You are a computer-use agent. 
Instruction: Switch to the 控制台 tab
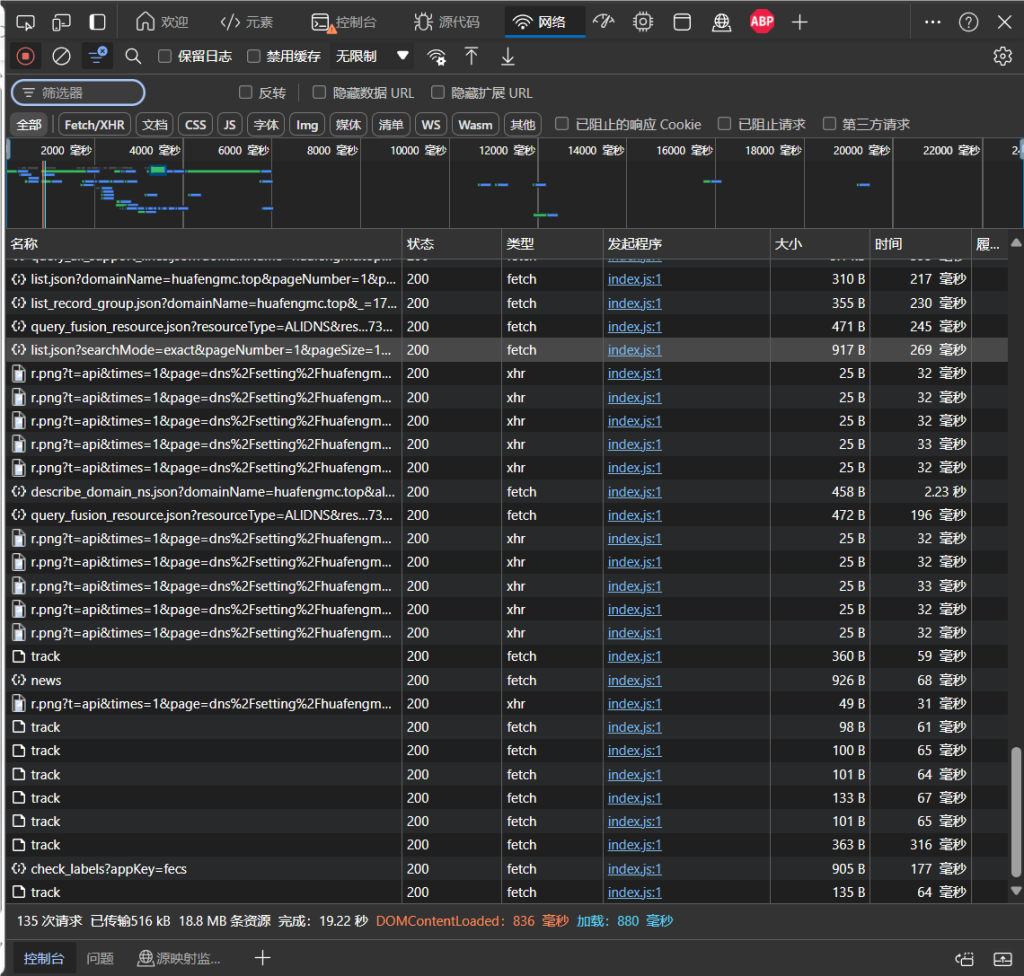click(x=344, y=21)
